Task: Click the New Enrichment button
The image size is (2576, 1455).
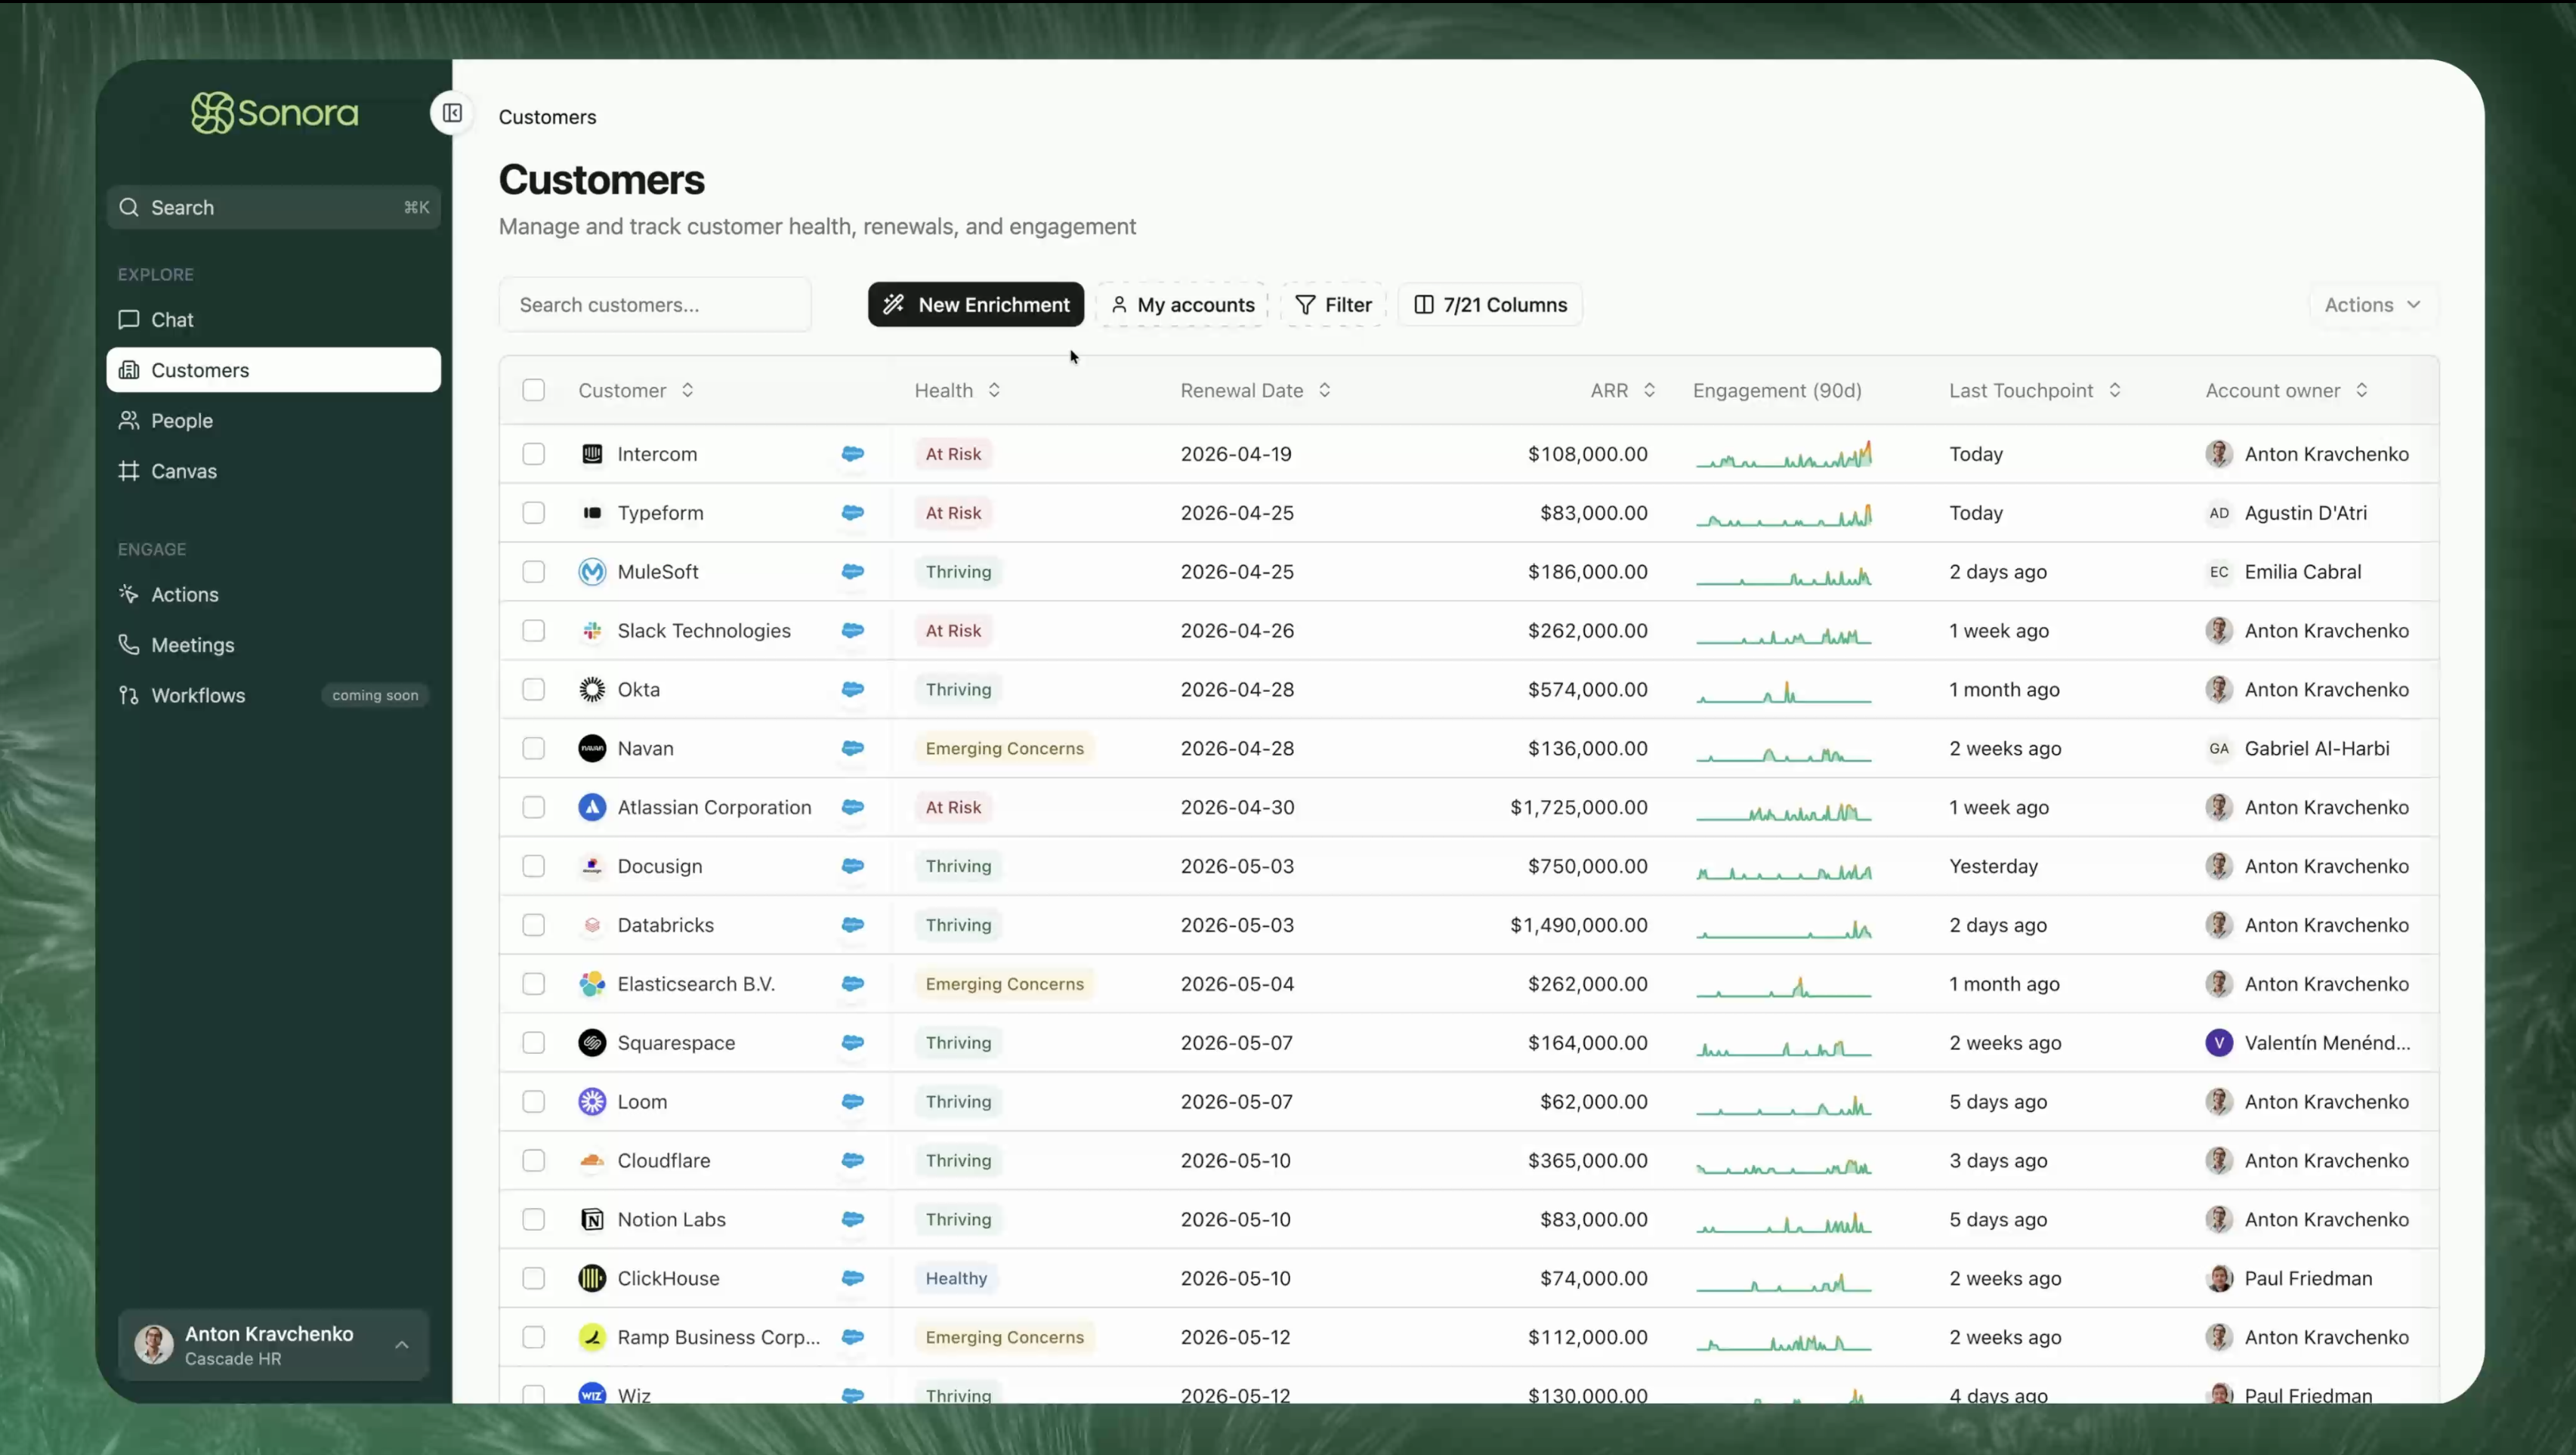Action: [x=975, y=305]
